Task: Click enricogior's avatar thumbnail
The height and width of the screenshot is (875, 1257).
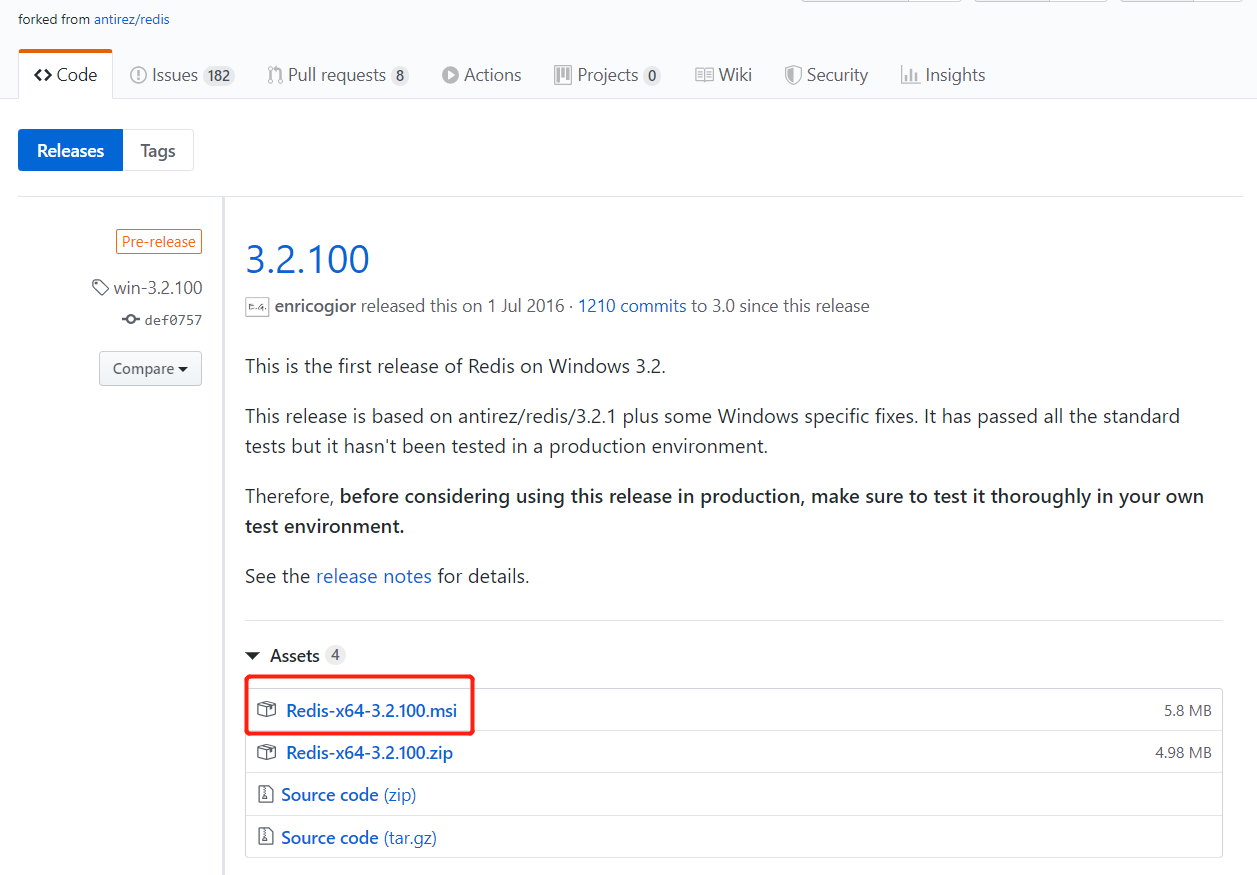Action: 257,307
